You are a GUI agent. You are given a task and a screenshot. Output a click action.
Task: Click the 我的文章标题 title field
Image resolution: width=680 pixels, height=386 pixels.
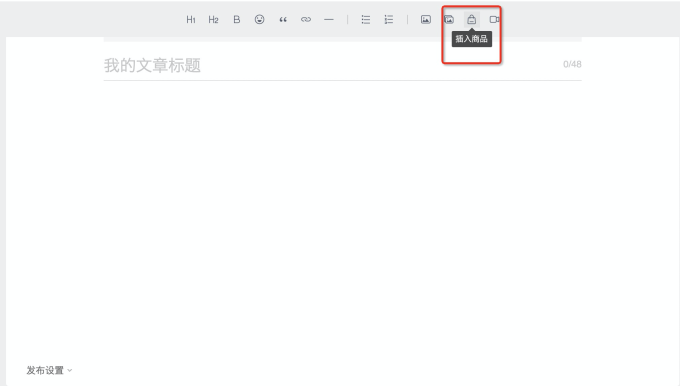[x=343, y=65]
